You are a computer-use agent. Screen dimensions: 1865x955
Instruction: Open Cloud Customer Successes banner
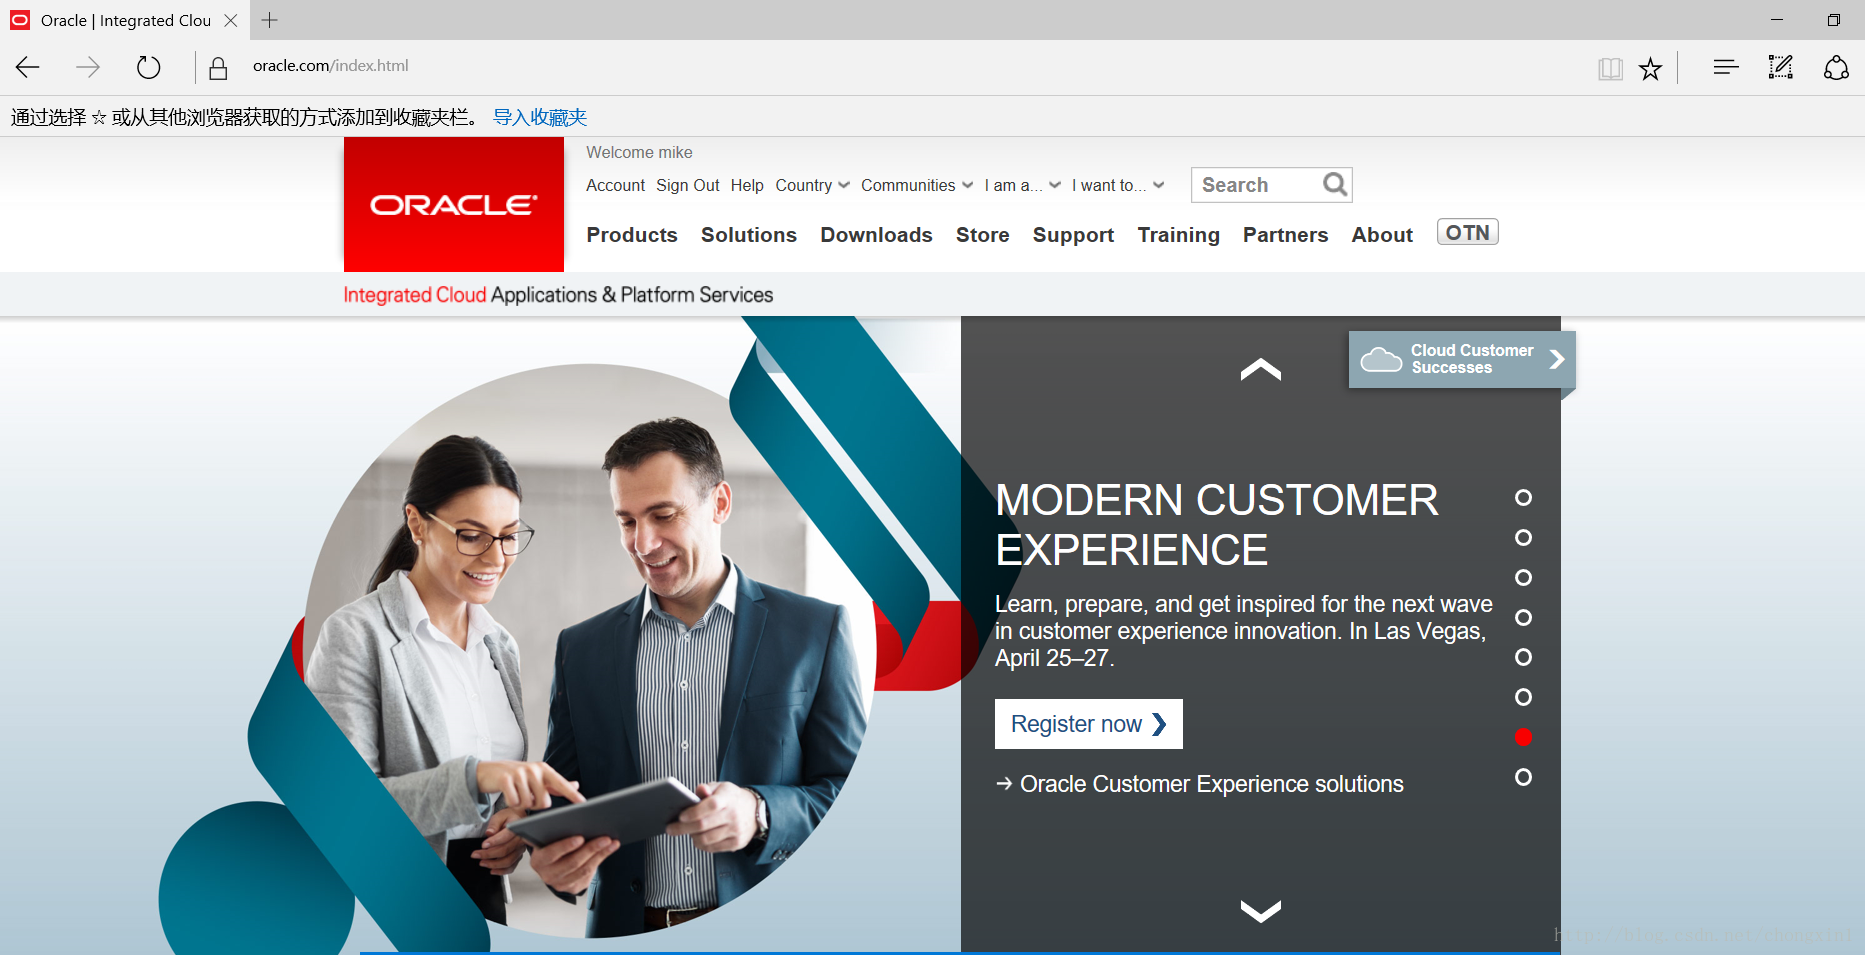[x=1462, y=359]
